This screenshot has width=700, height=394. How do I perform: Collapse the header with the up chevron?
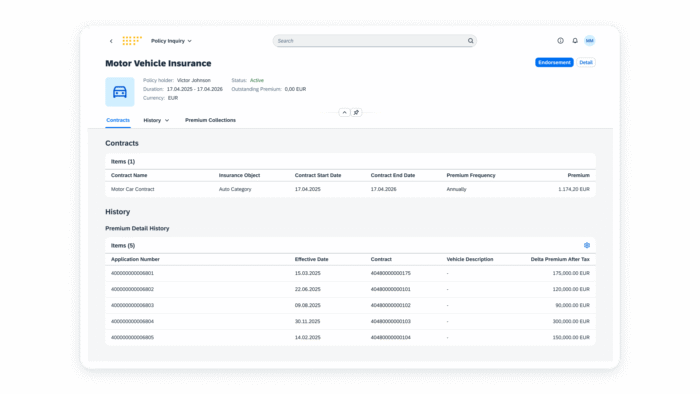[344, 112]
